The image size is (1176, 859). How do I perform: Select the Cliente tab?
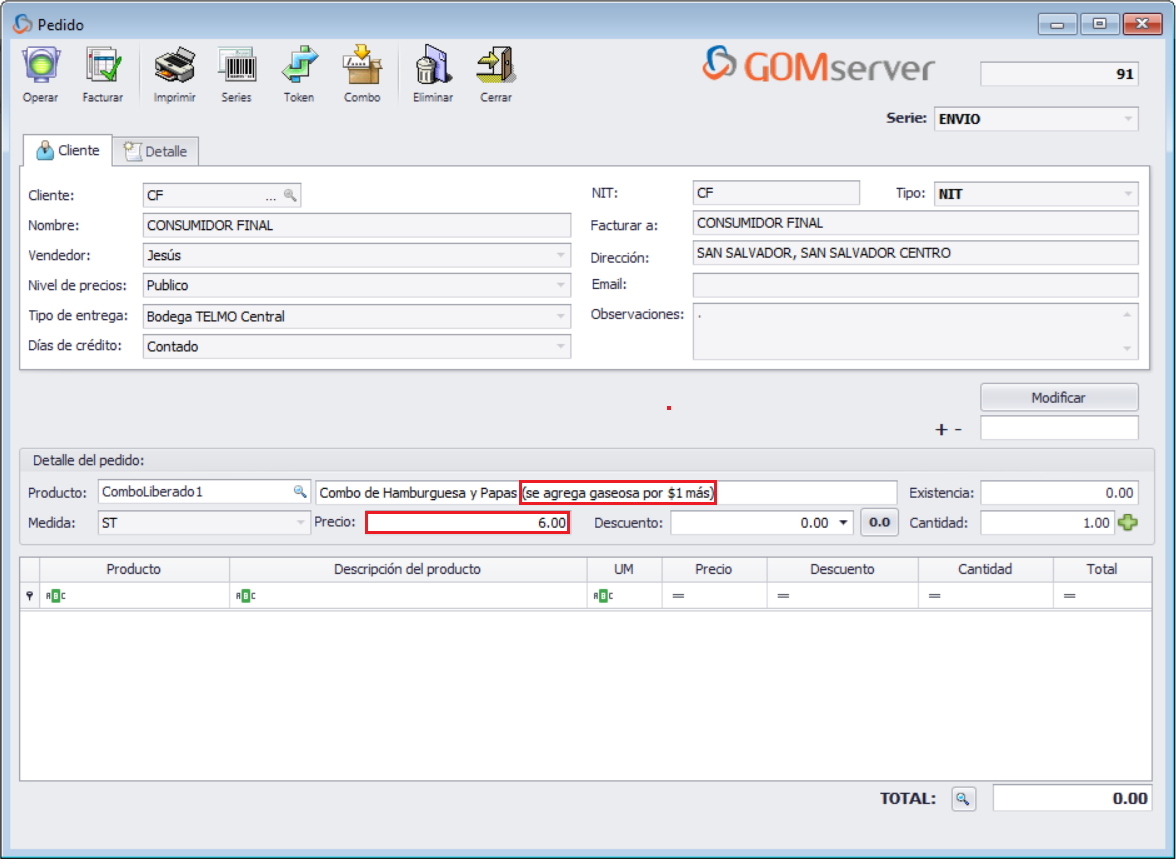click(x=67, y=150)
